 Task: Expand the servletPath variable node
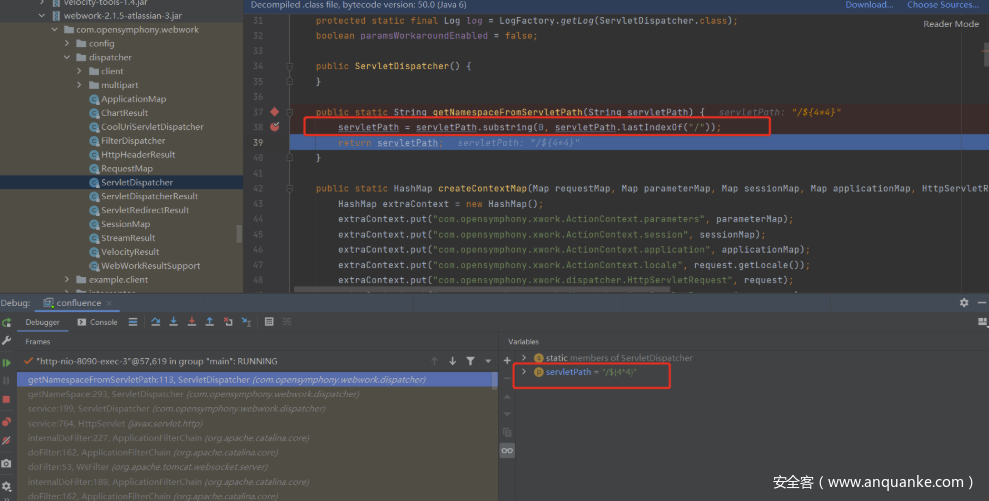point(524,372)
